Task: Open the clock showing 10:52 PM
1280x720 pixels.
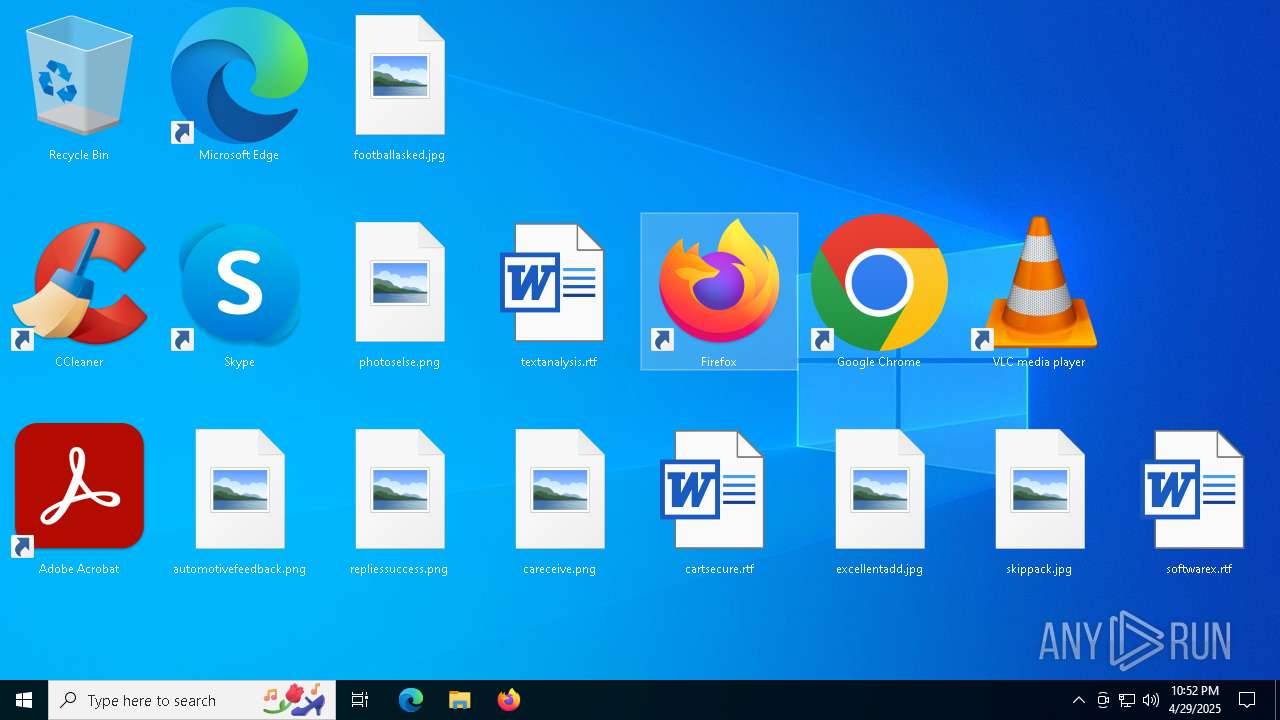Action: pyautogui.click(x=1195, y=700)
